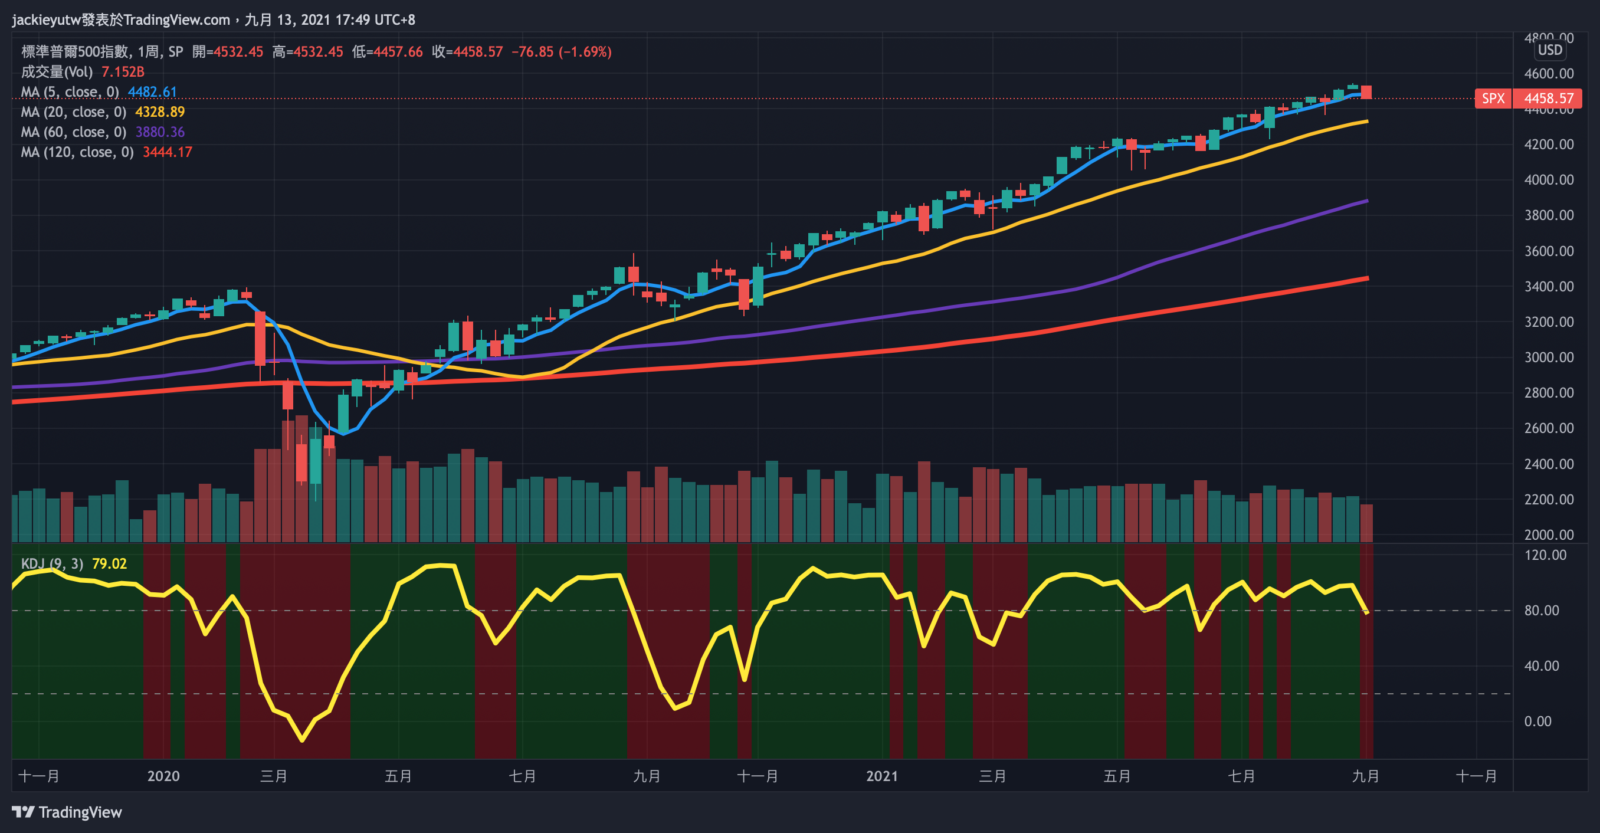
Task: Click the MA (60, close, 0) indicator legend
Action: point(73,132)
